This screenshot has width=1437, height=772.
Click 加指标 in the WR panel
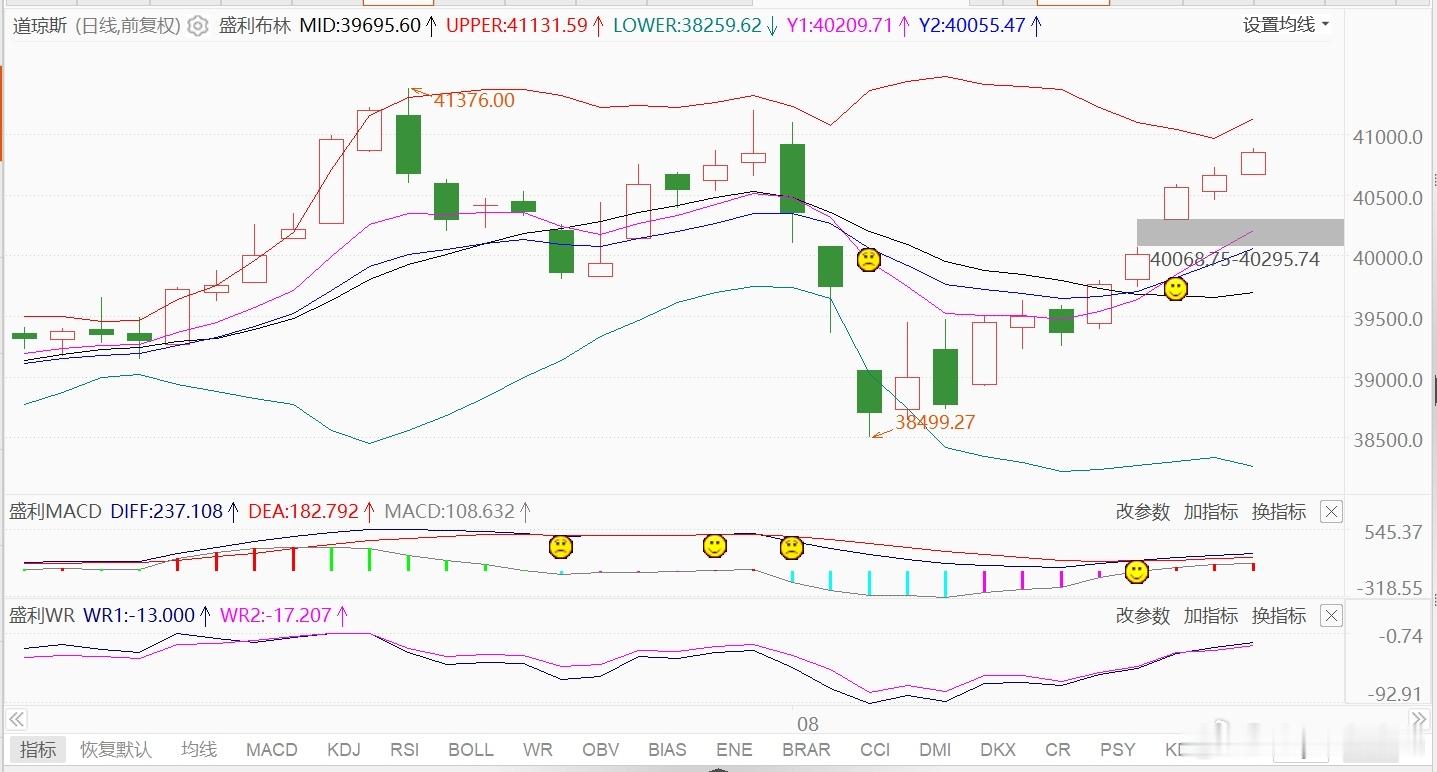tap(1211, 616)
